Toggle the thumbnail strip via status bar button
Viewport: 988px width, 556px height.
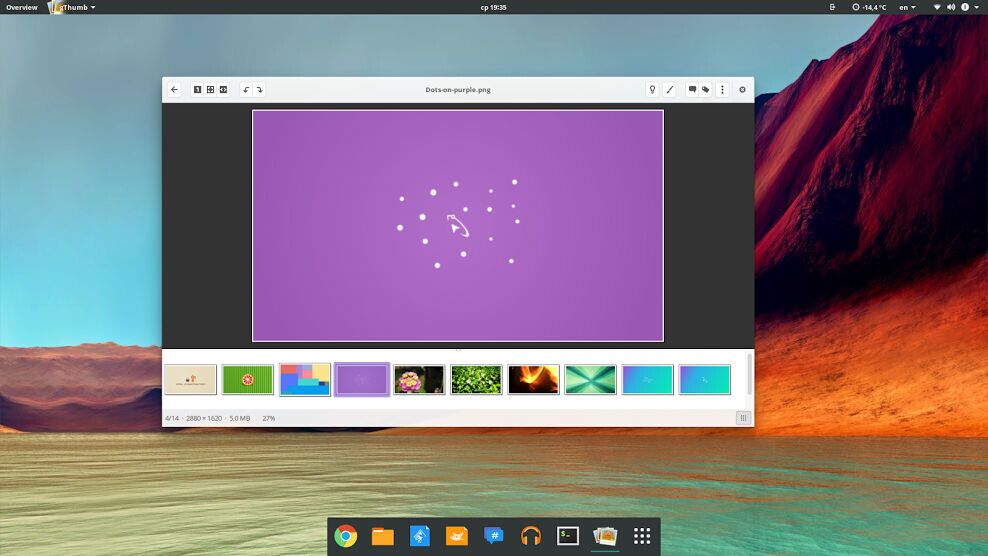pyautogui.click(x=743, y=418)
